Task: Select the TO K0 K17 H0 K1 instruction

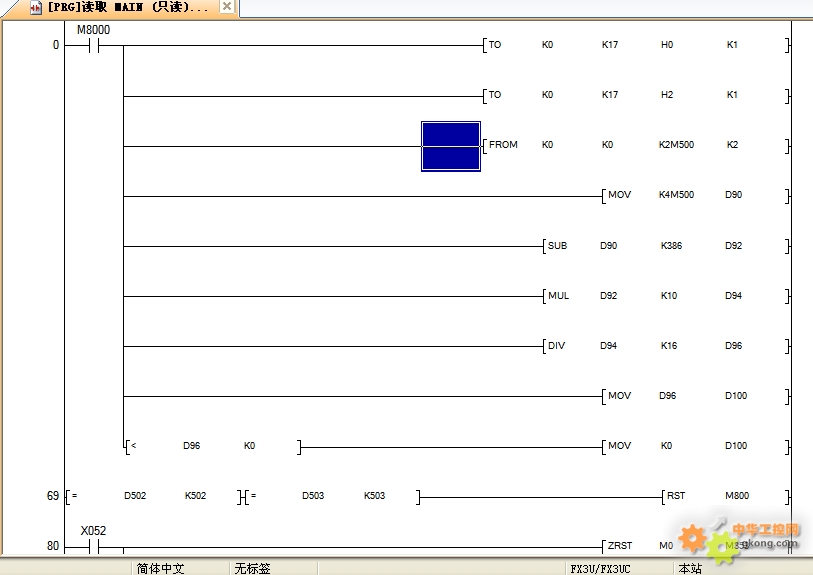Action: [636, 45]
